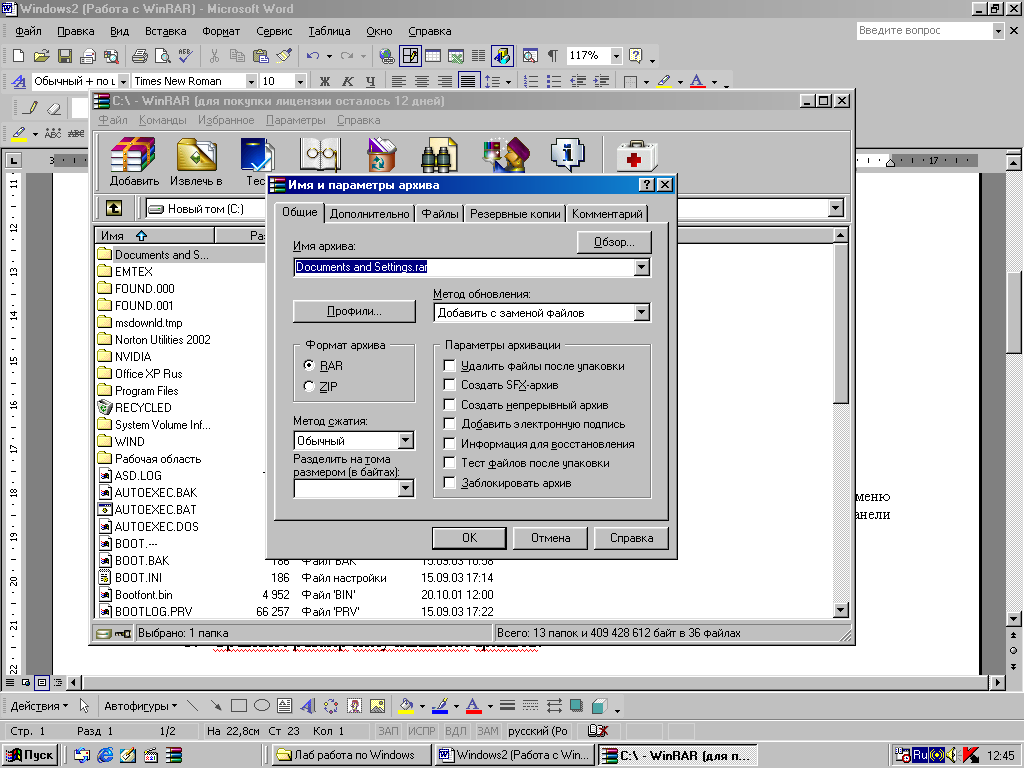
Task: Open the Метод сжатия dropdown
Action: [406, 440]
